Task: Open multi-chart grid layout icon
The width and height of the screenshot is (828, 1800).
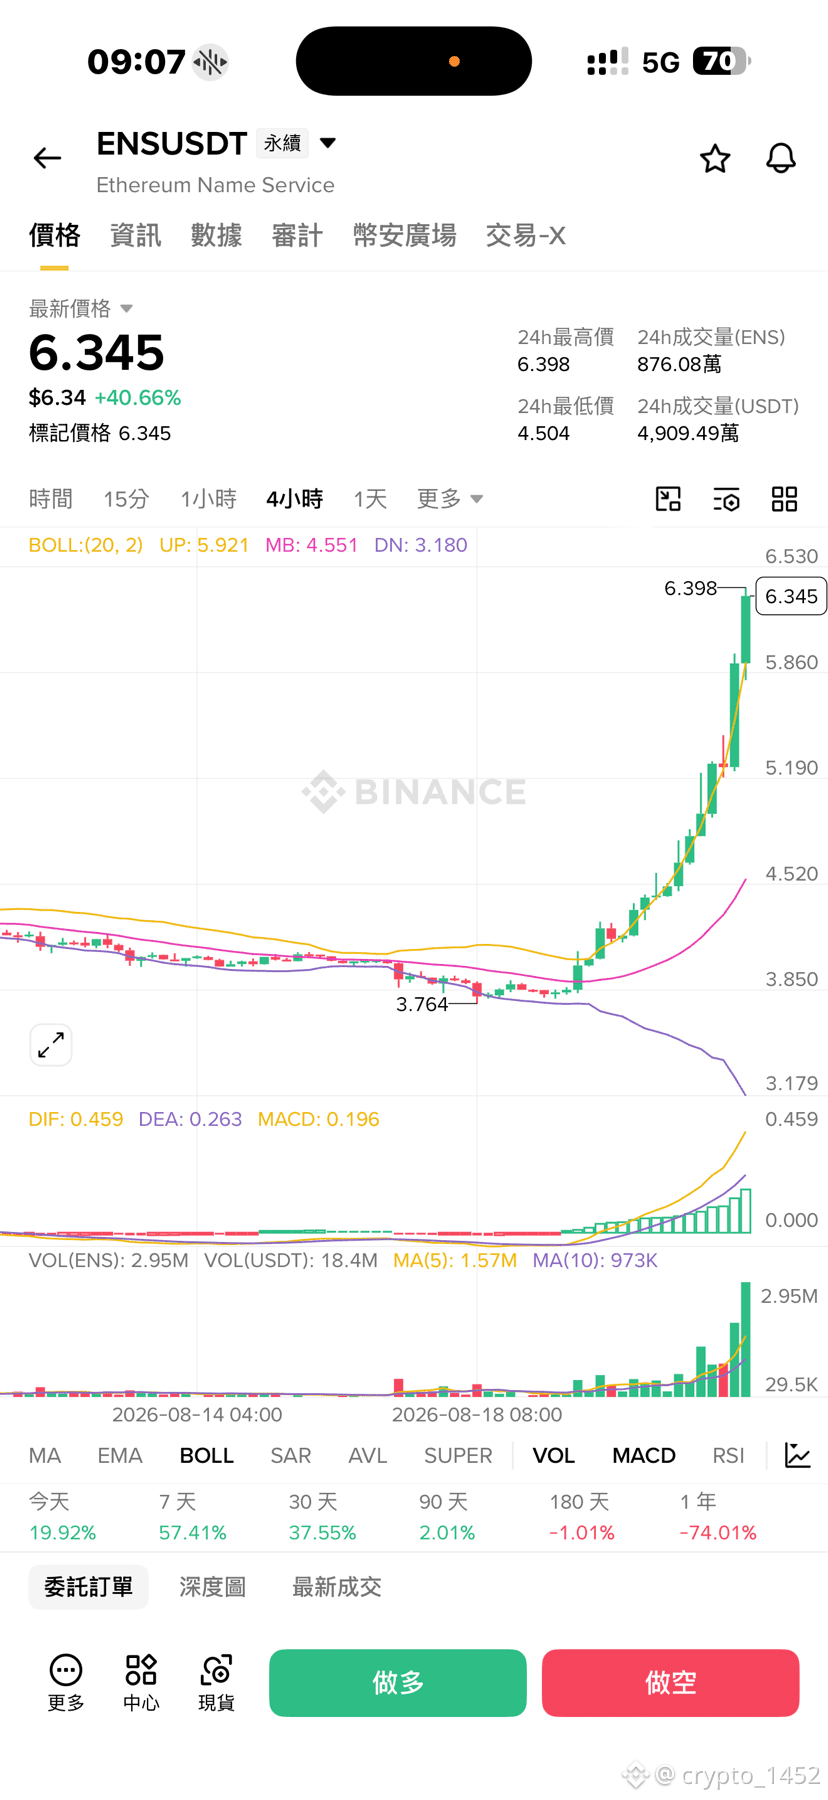Action: click(x=785, y=499)
